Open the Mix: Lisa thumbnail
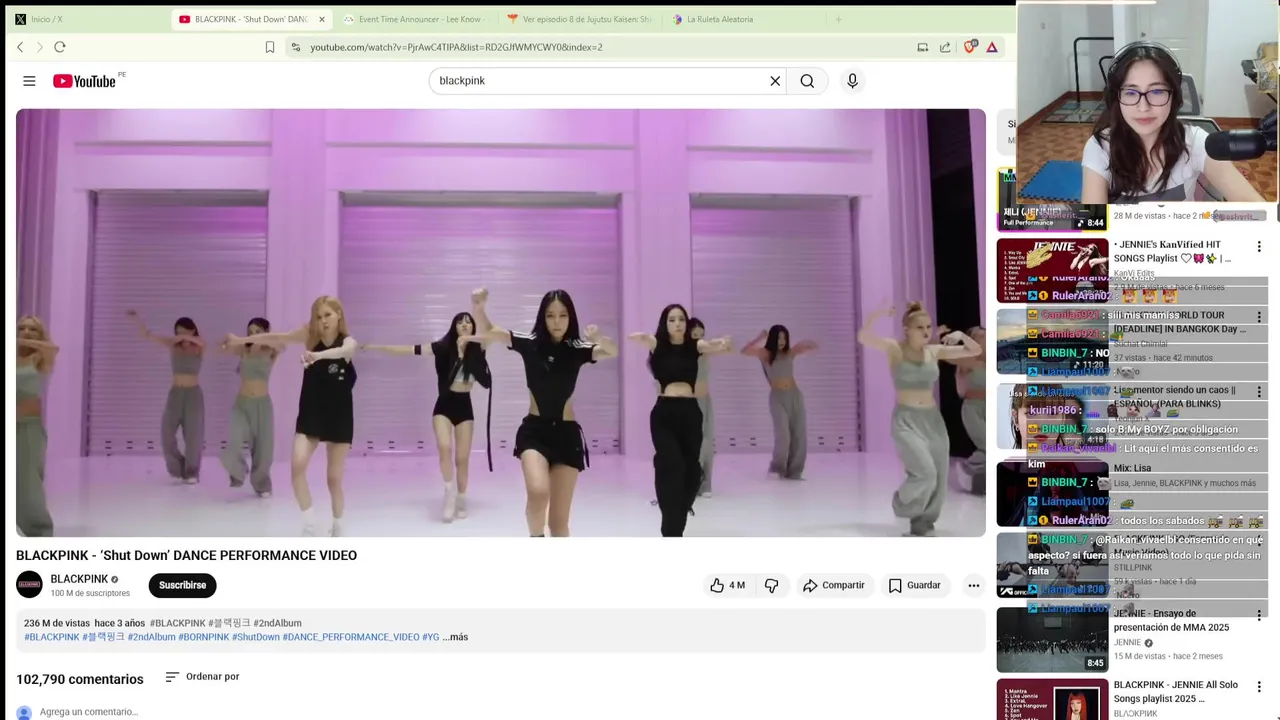The image size is (1280, 720). tap(1052, 493)
